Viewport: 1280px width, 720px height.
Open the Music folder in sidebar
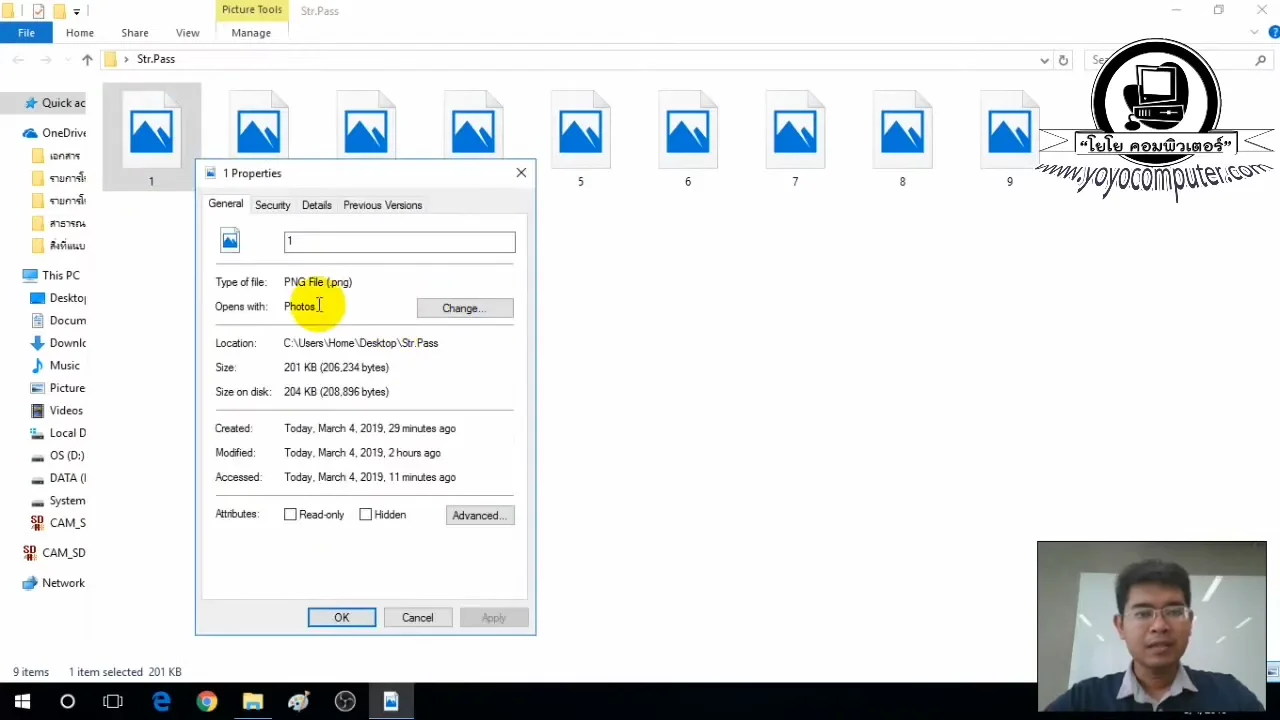point(64,365)
